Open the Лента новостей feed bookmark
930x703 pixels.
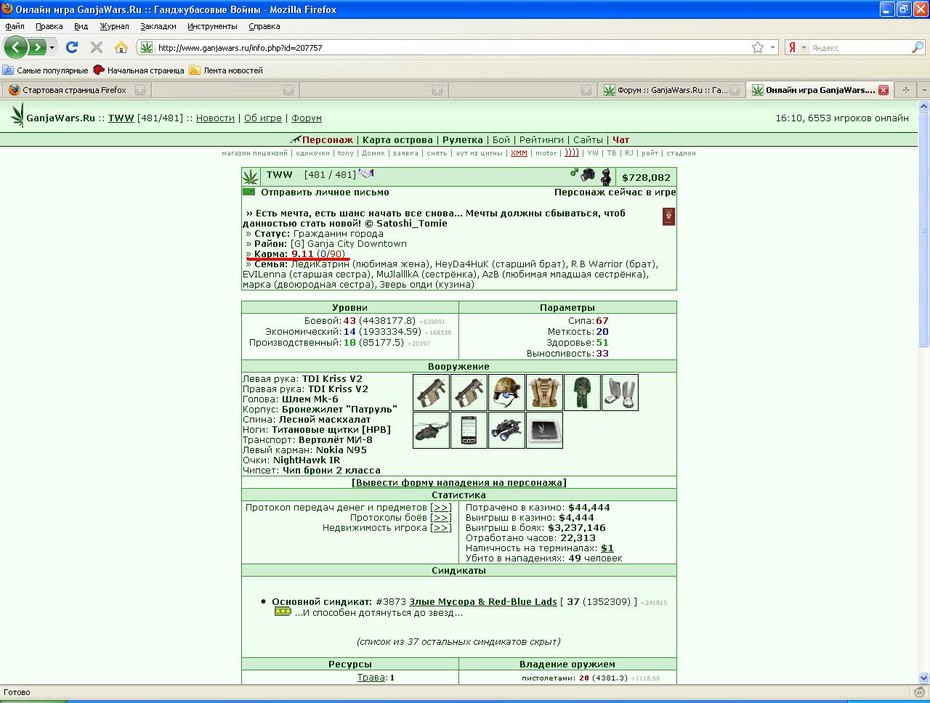226,70
